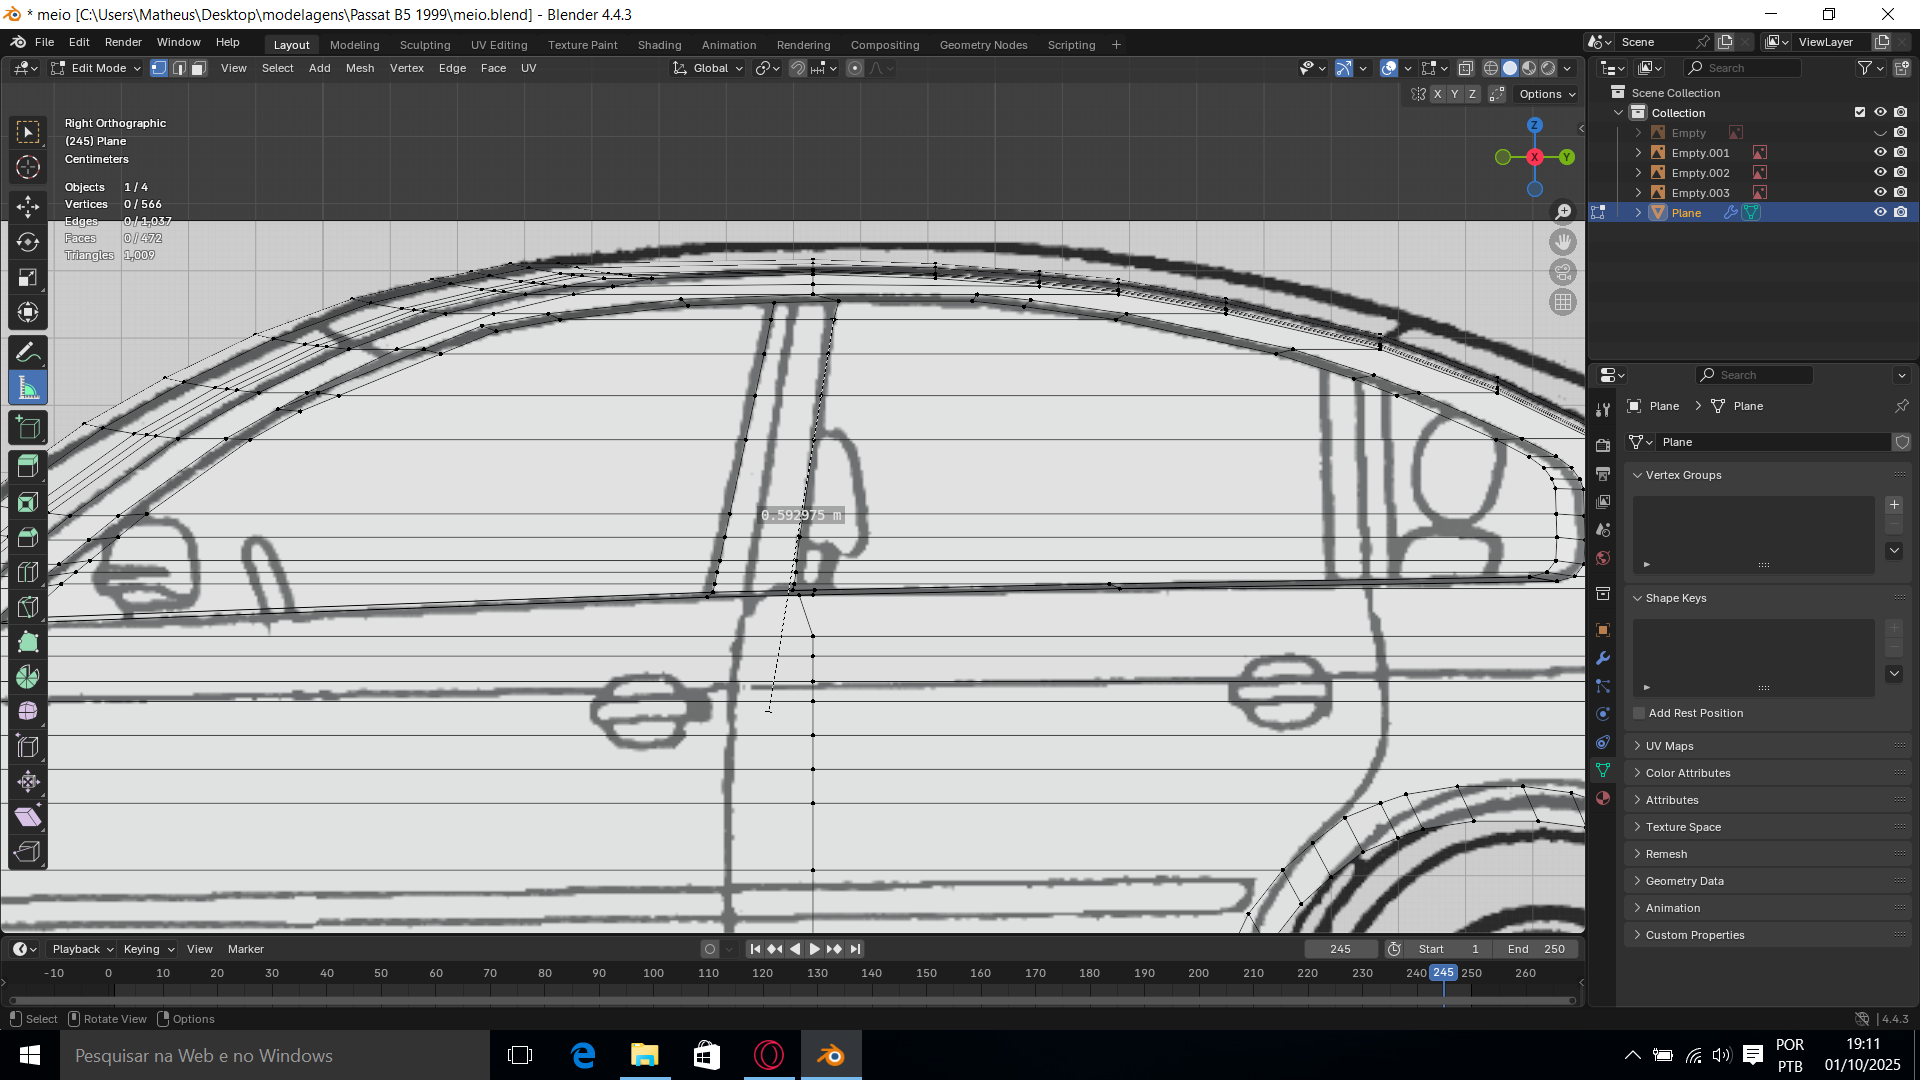This screenshot has width=1920, height=1080.
Task: Toggle X-Ray view in the header
Action: tap(1465, 68)
